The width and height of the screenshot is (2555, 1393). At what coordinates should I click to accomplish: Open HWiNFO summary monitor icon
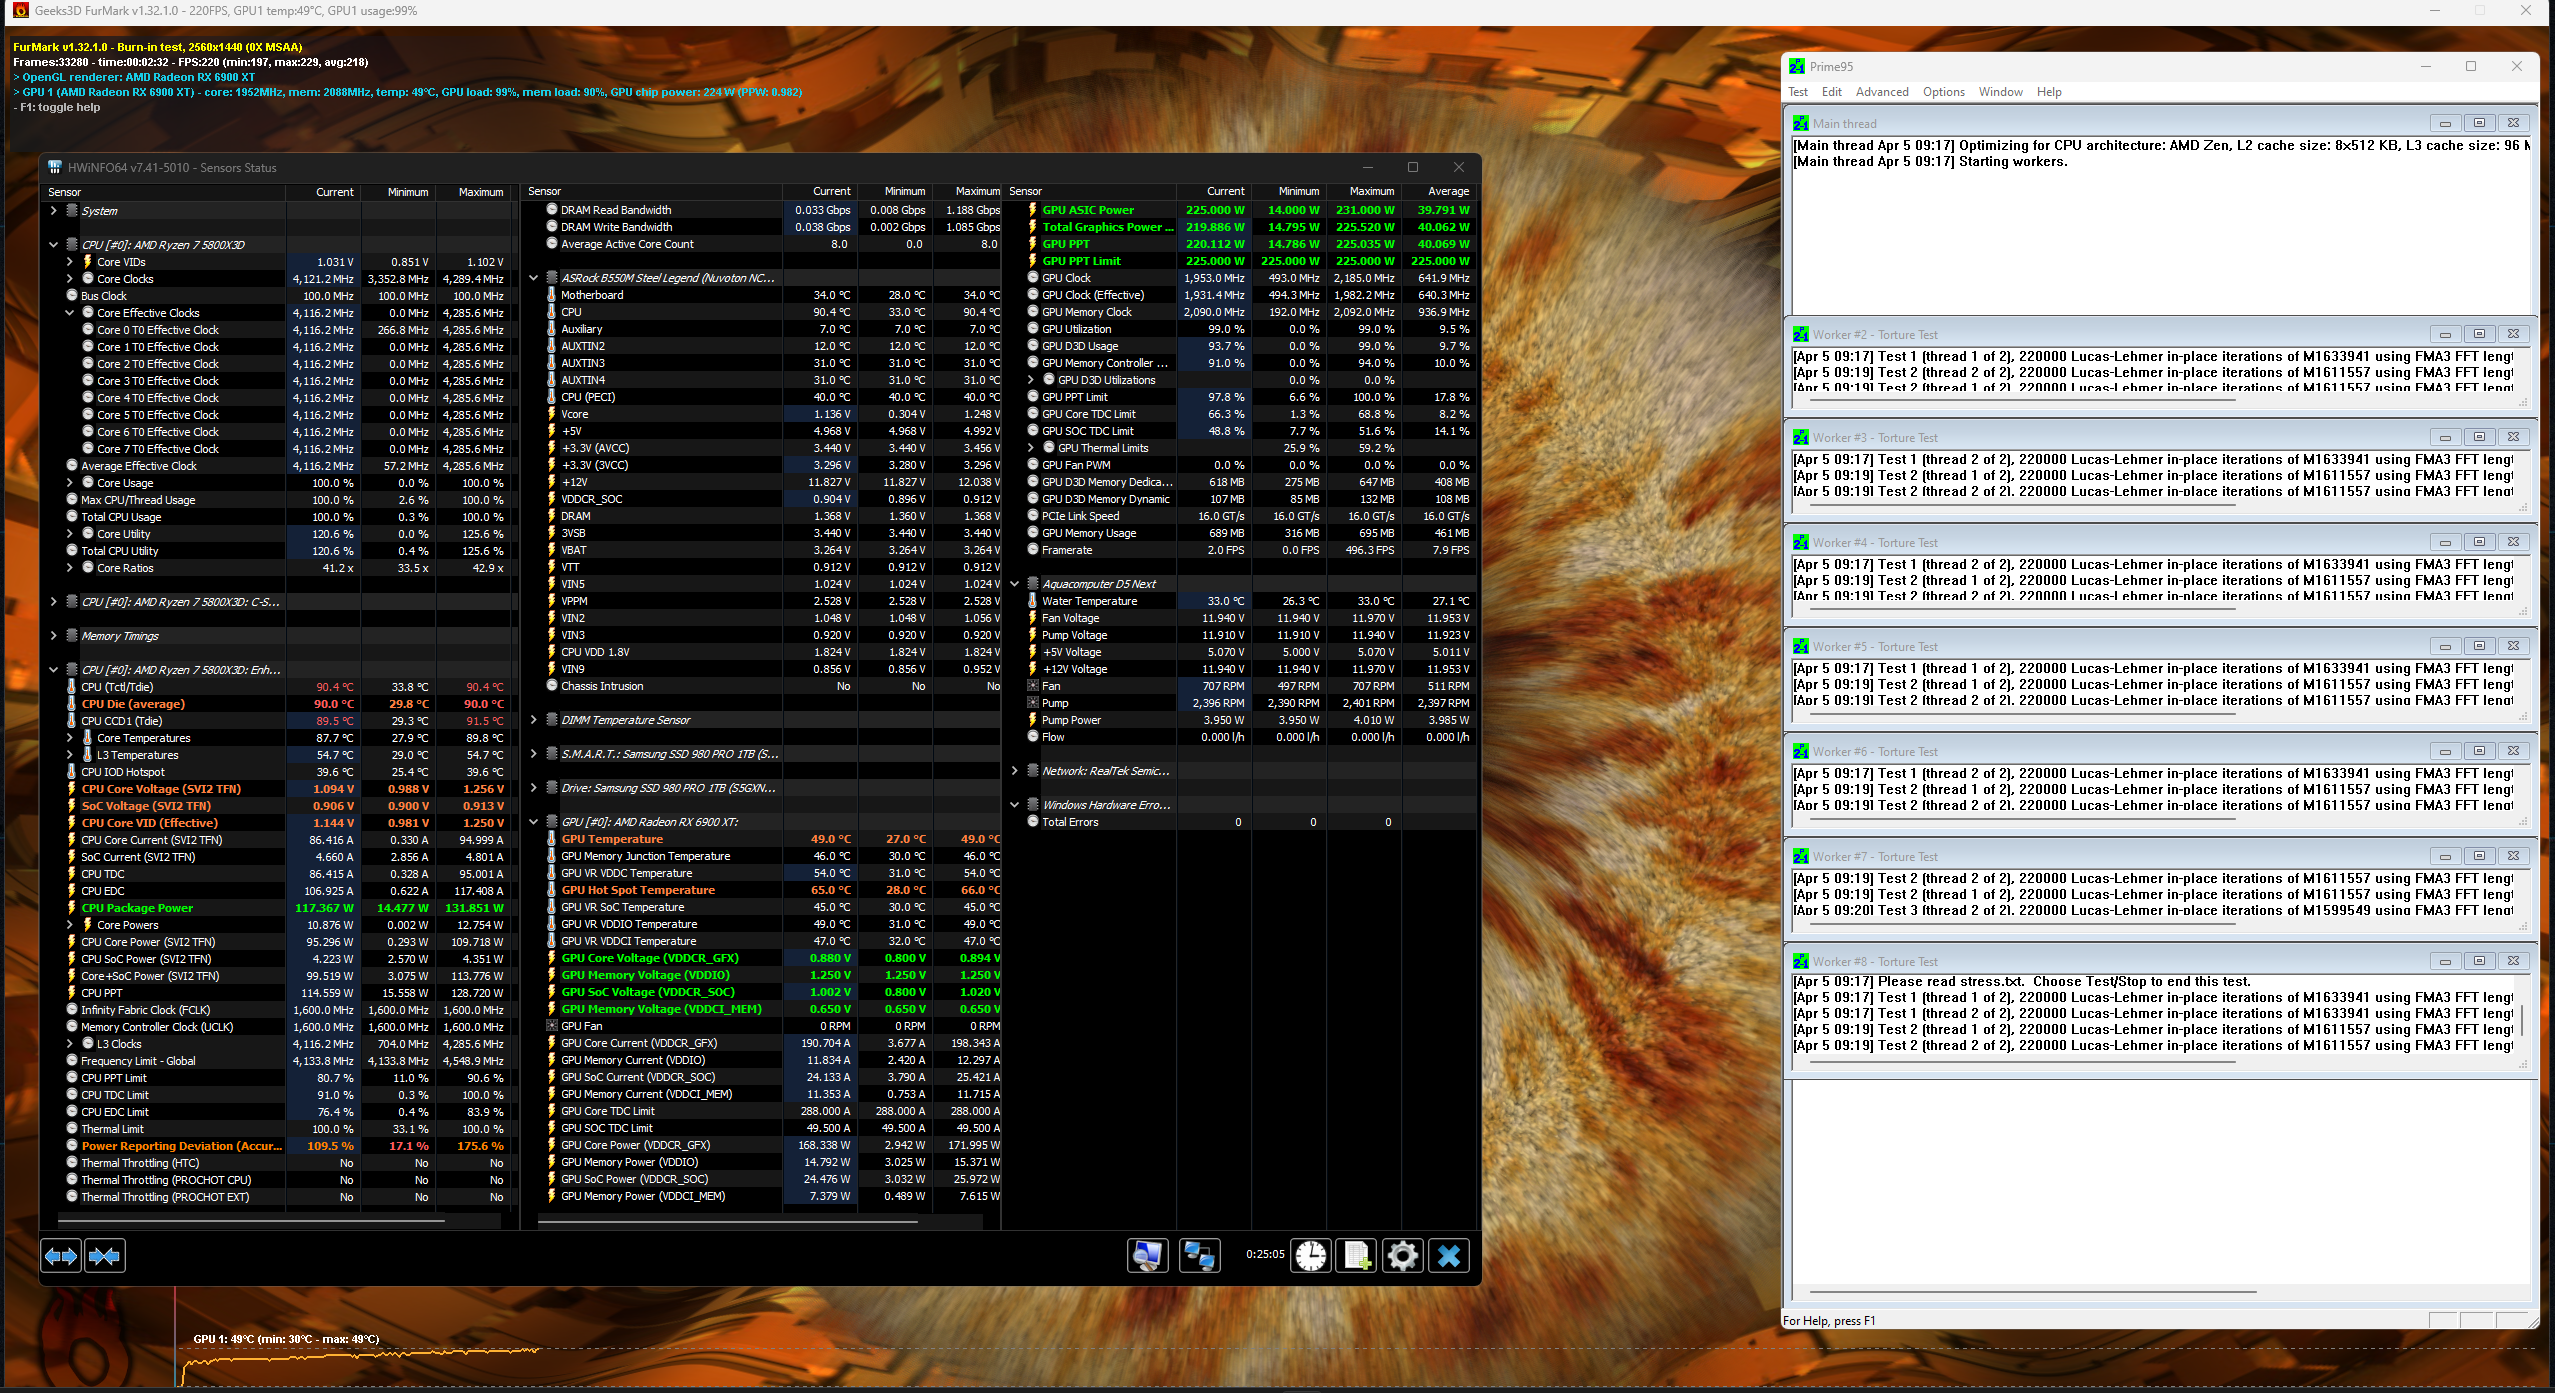[1147, 1255]
